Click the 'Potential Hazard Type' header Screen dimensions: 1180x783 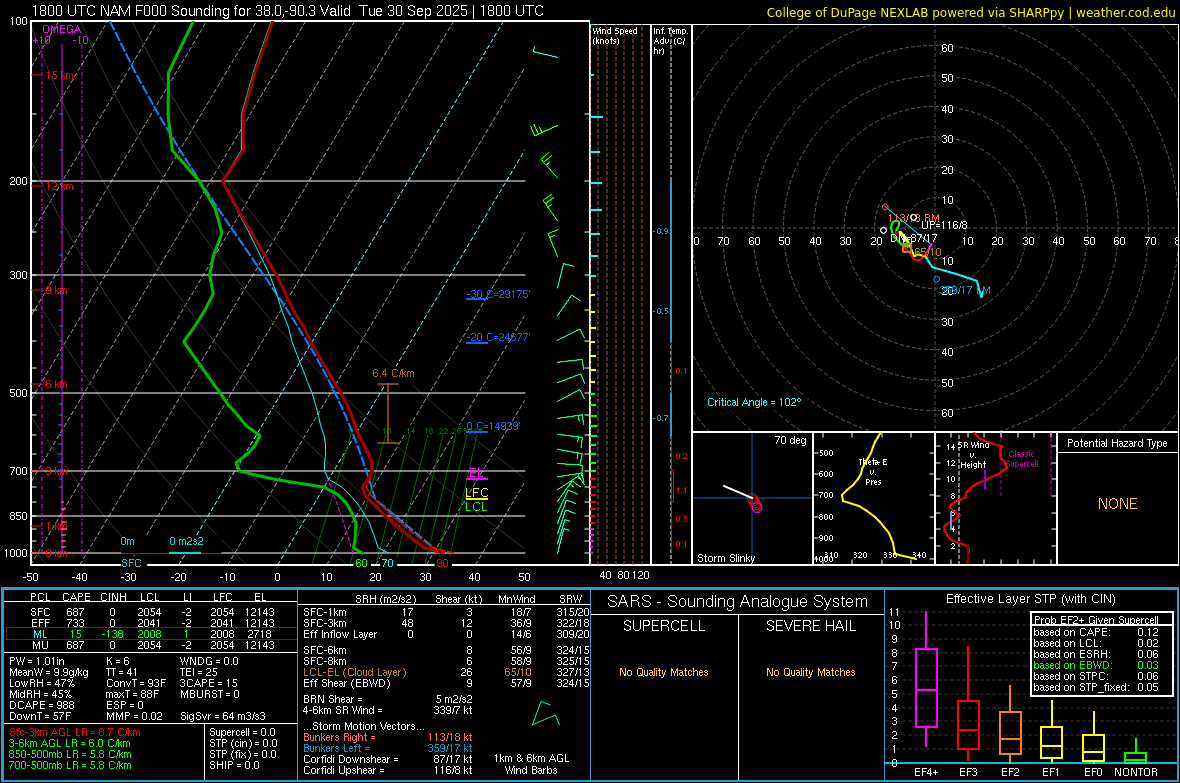click(x=1117, y=443)
